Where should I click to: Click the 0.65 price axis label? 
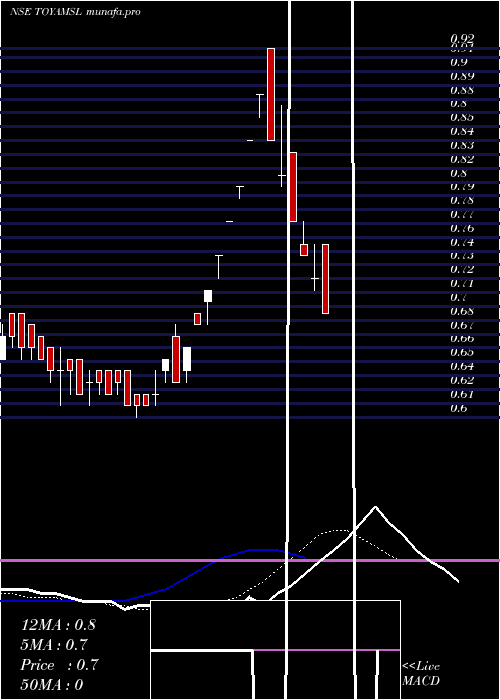[462, 353]
